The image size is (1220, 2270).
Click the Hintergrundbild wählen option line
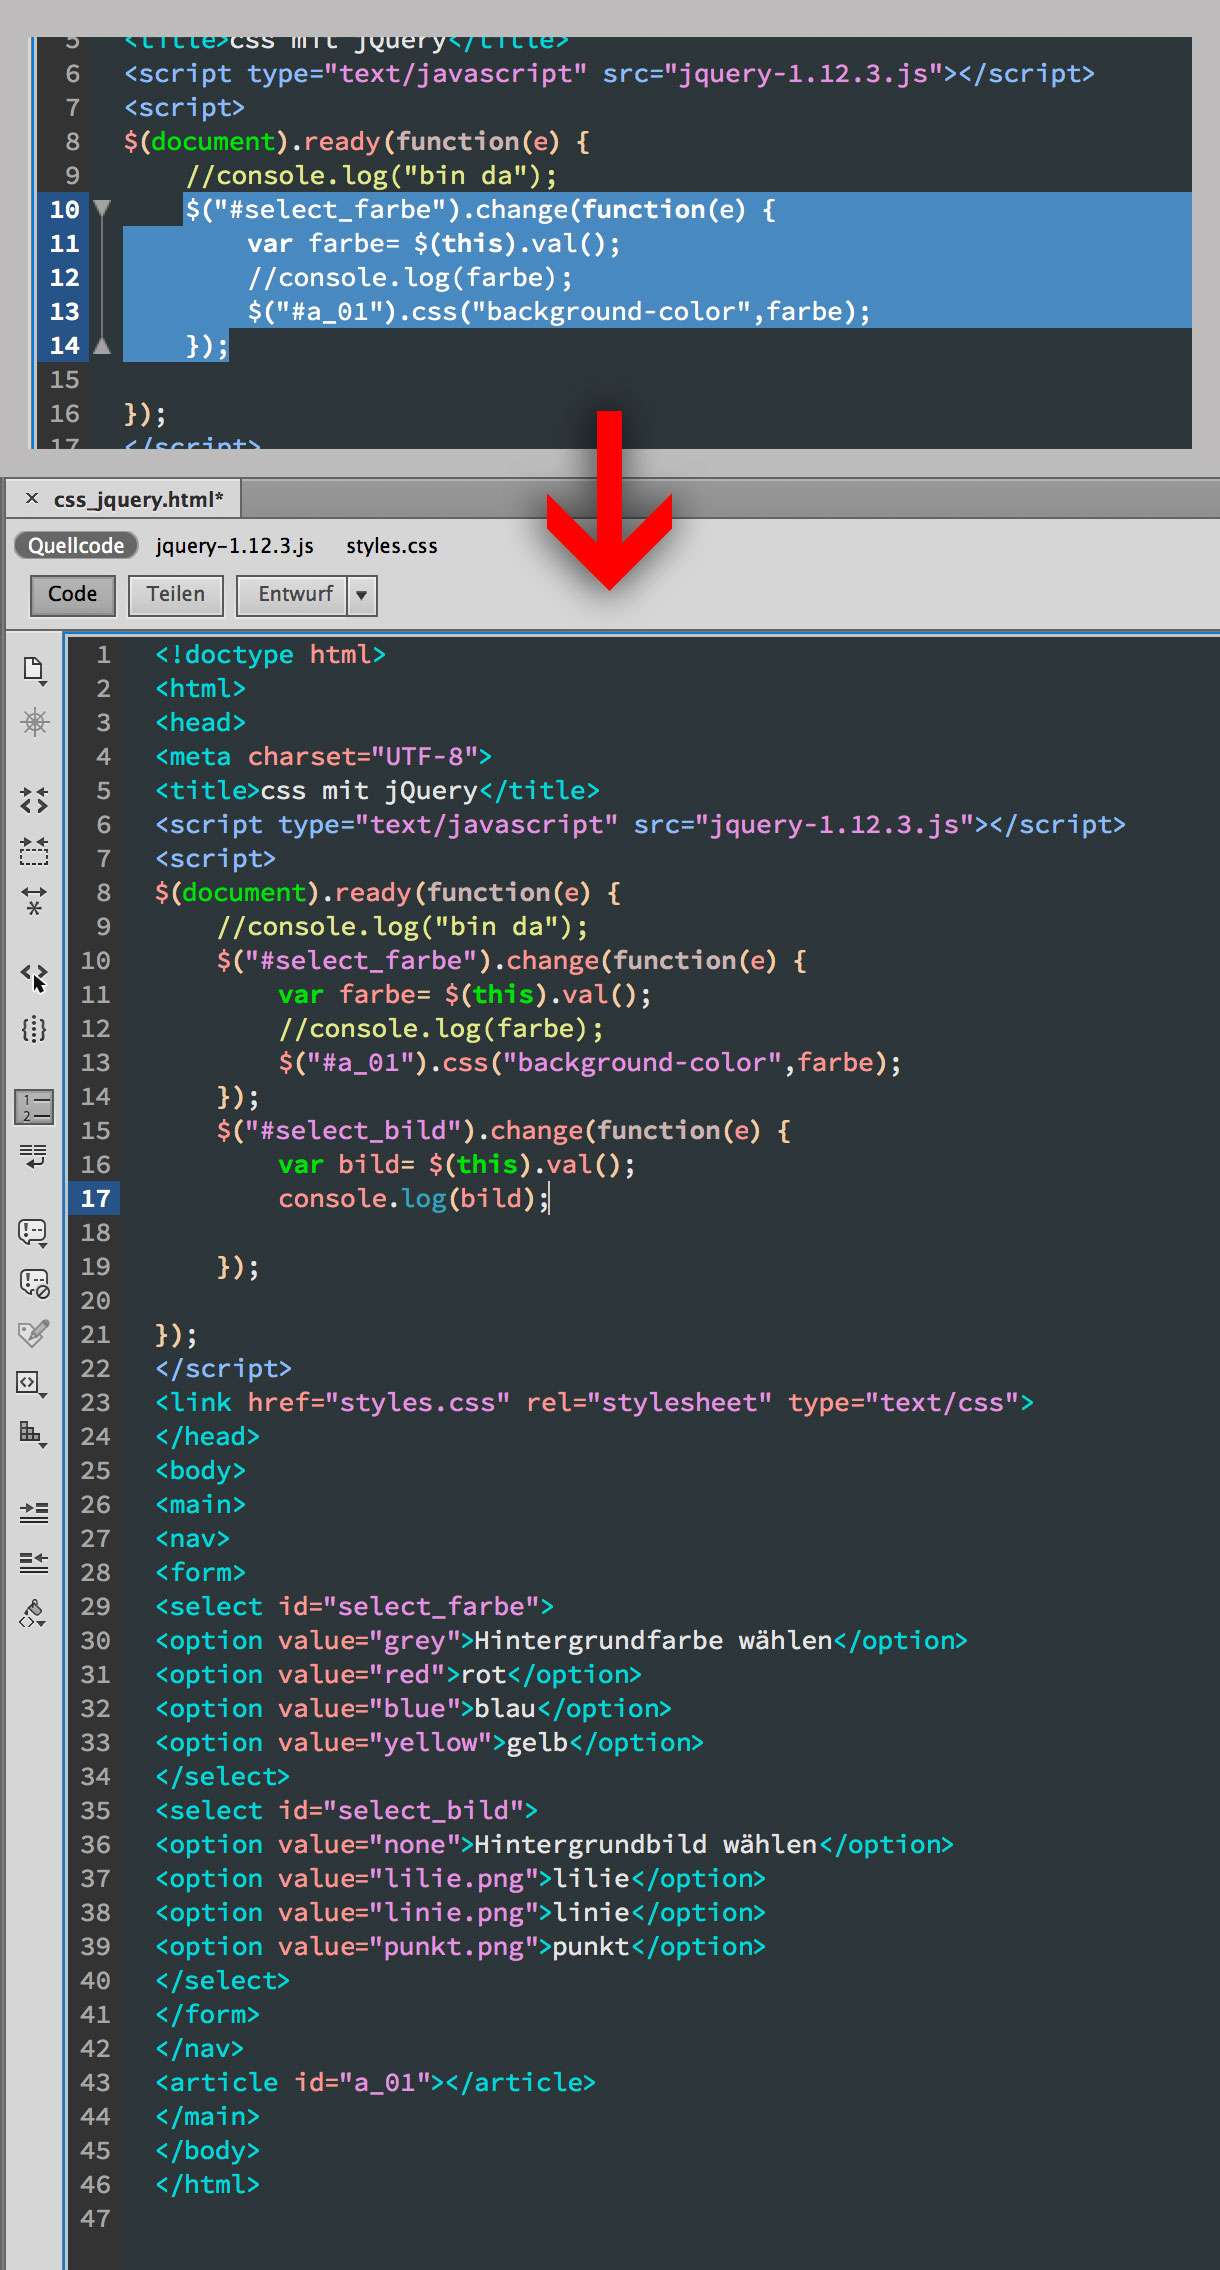click(x=554, y=1844)
